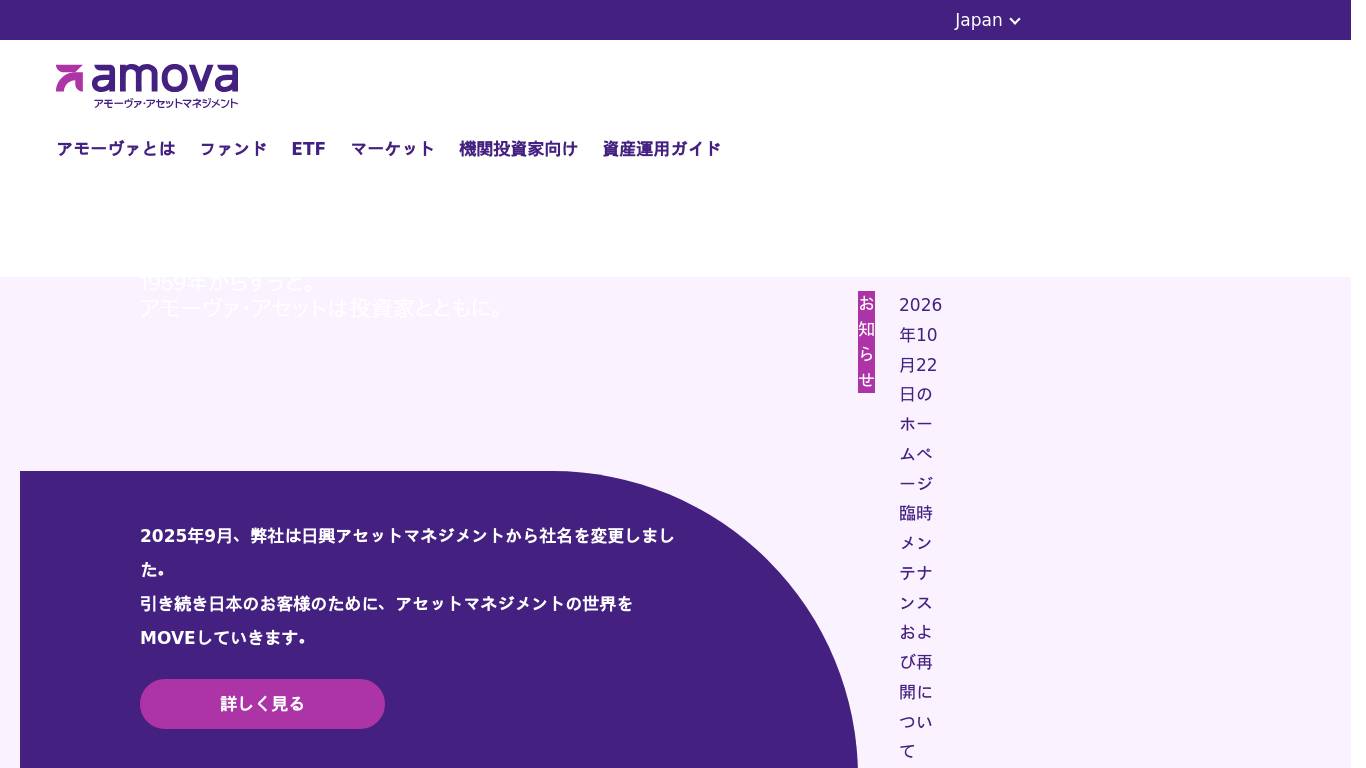The image size is (1366, 768).
Task: Open the 機関投資家向け menu
Action: pyautogui.click(x=519, y=149)
